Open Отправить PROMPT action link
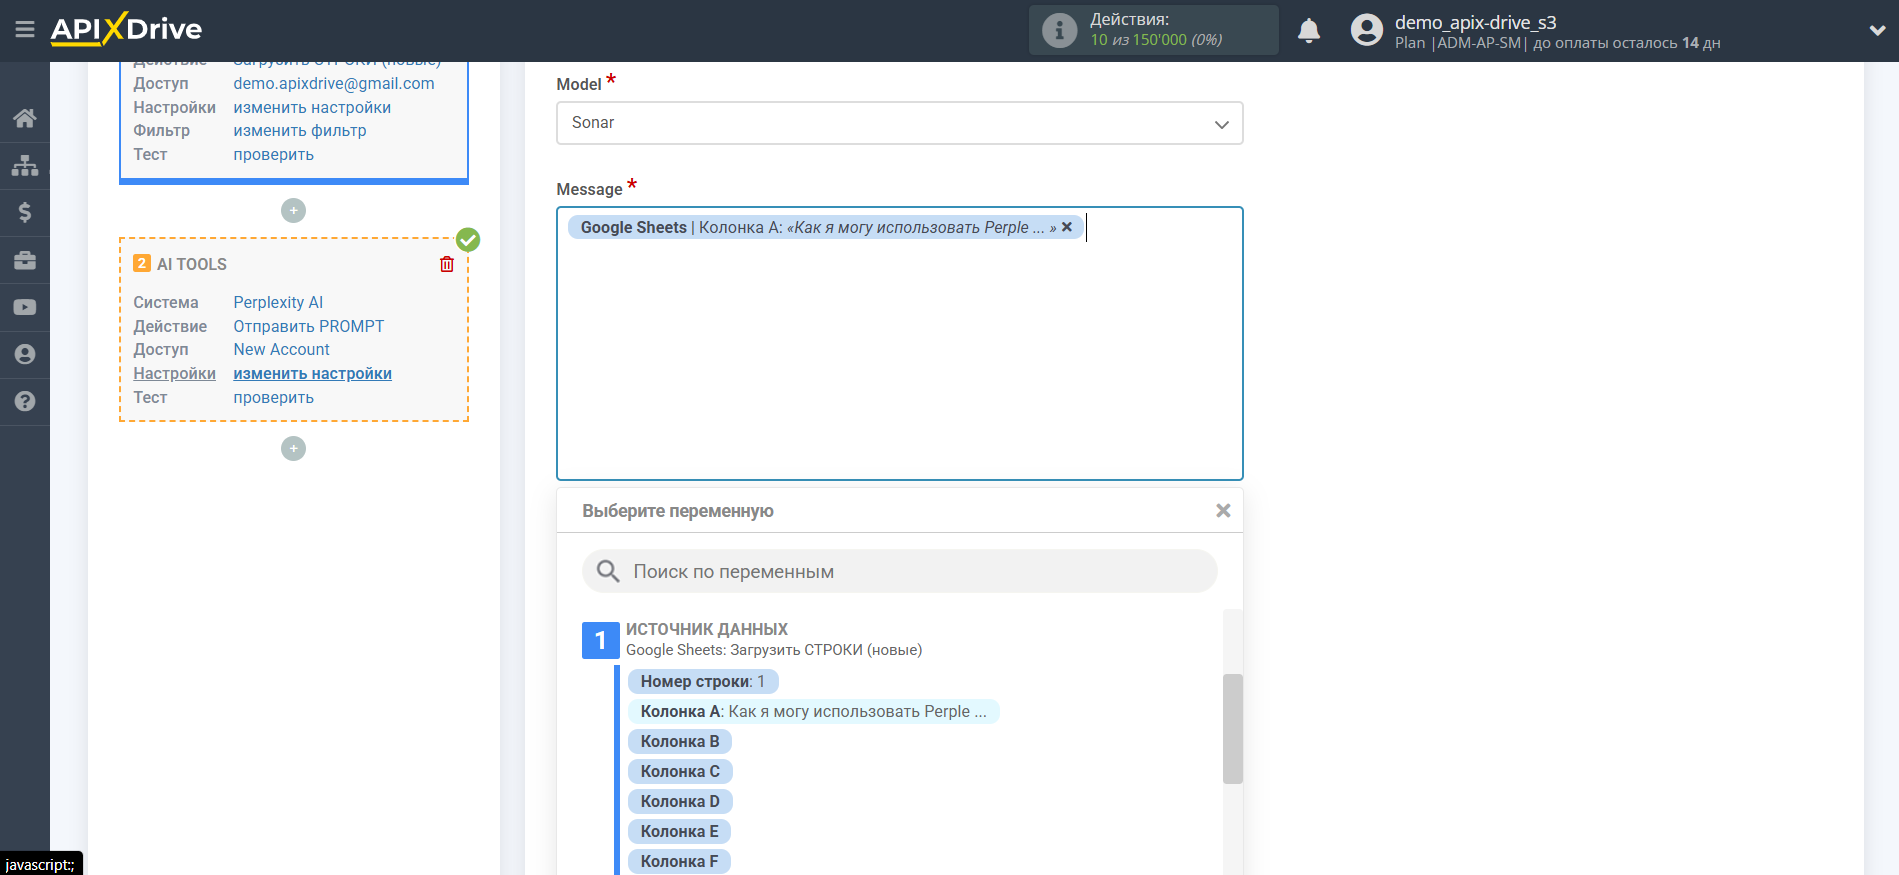Screen dimensions: 1899x875 coord(309,326)
